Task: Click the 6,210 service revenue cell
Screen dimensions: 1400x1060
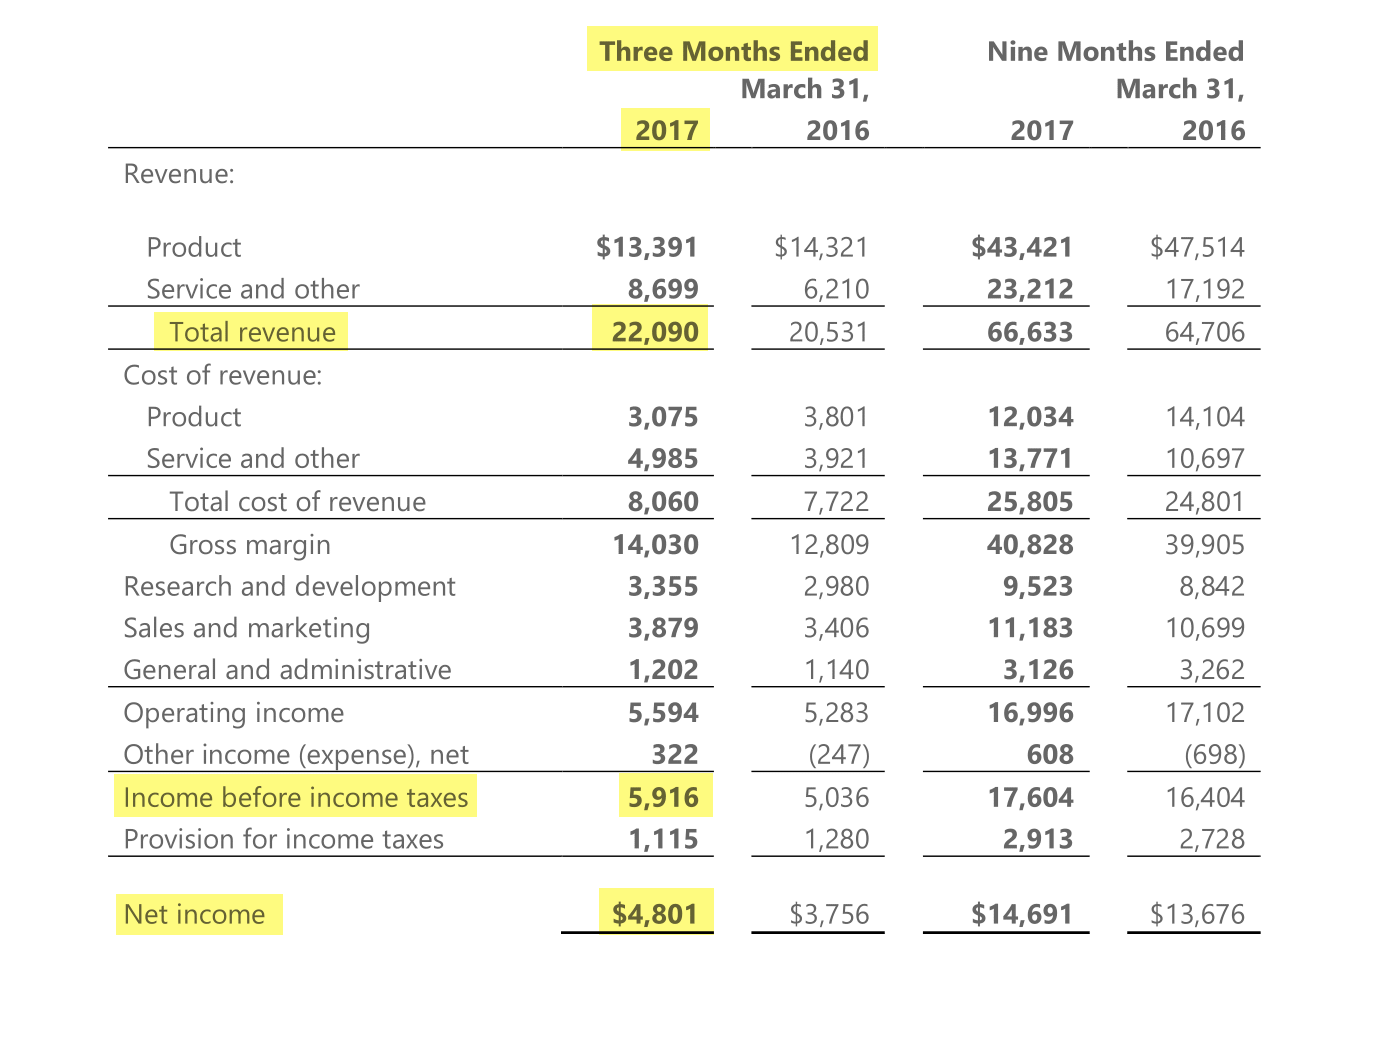Action: point(836,289)
